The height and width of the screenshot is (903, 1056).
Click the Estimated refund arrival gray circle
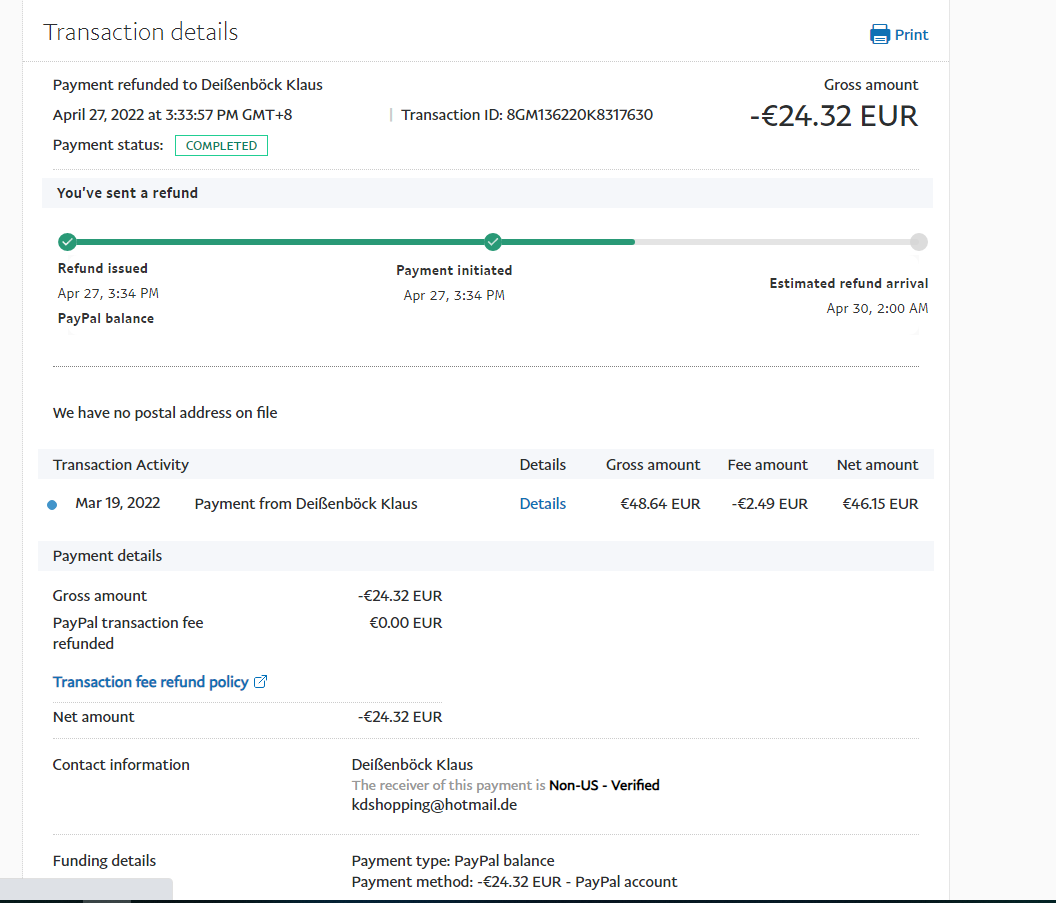918,242
